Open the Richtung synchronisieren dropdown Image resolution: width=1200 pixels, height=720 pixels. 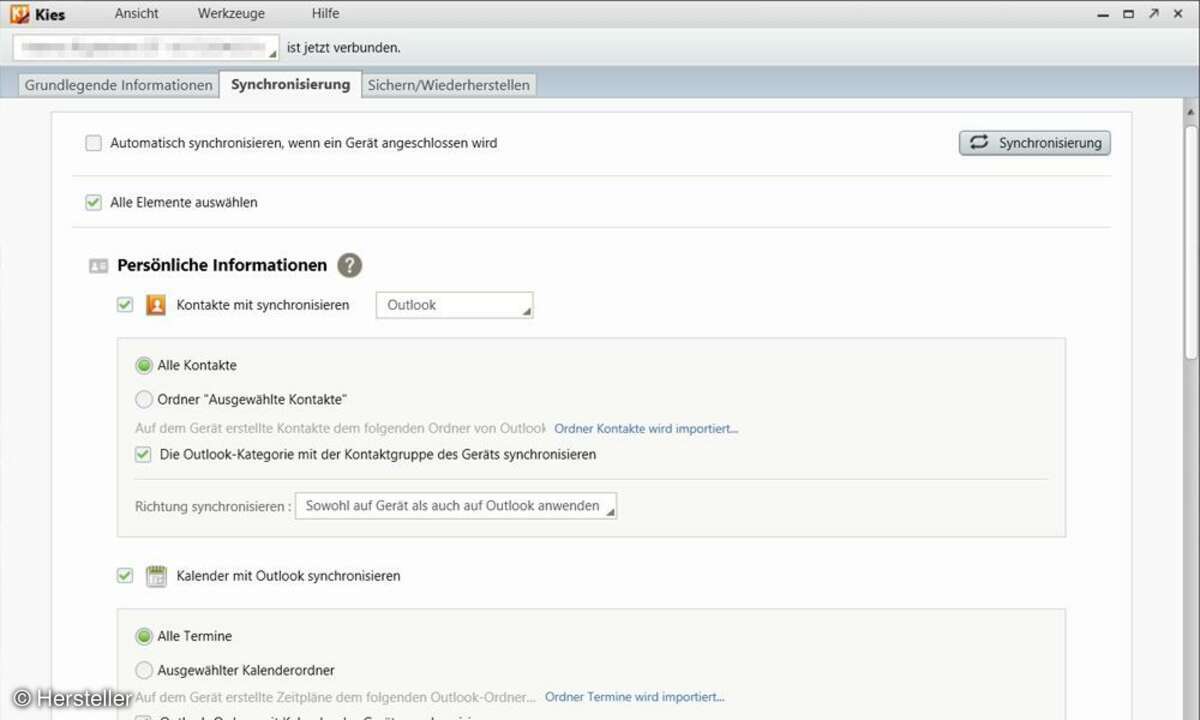(456, 506)
